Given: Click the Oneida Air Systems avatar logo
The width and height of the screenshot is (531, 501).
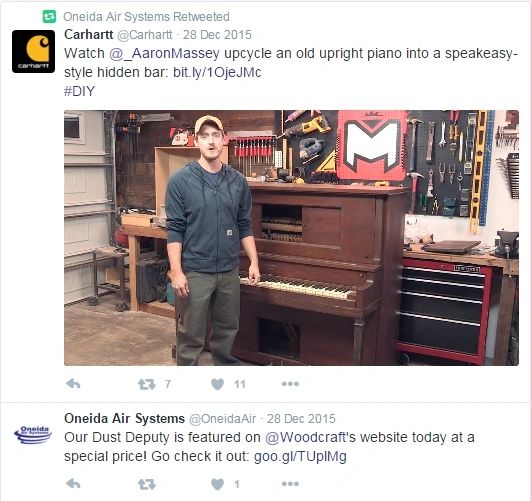Looking at the screenshot, I should coord(33,435).
